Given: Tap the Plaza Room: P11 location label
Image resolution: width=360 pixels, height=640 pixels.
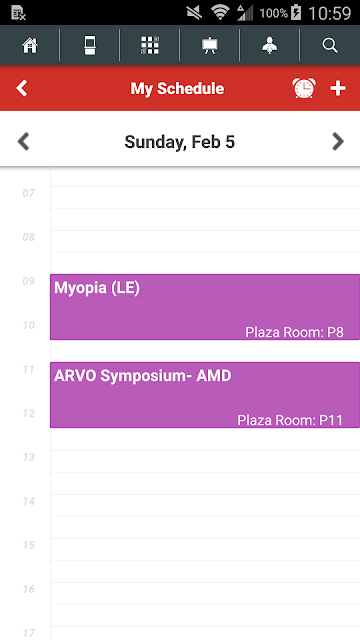Looking at the screenshot, I should coord(290,420).
